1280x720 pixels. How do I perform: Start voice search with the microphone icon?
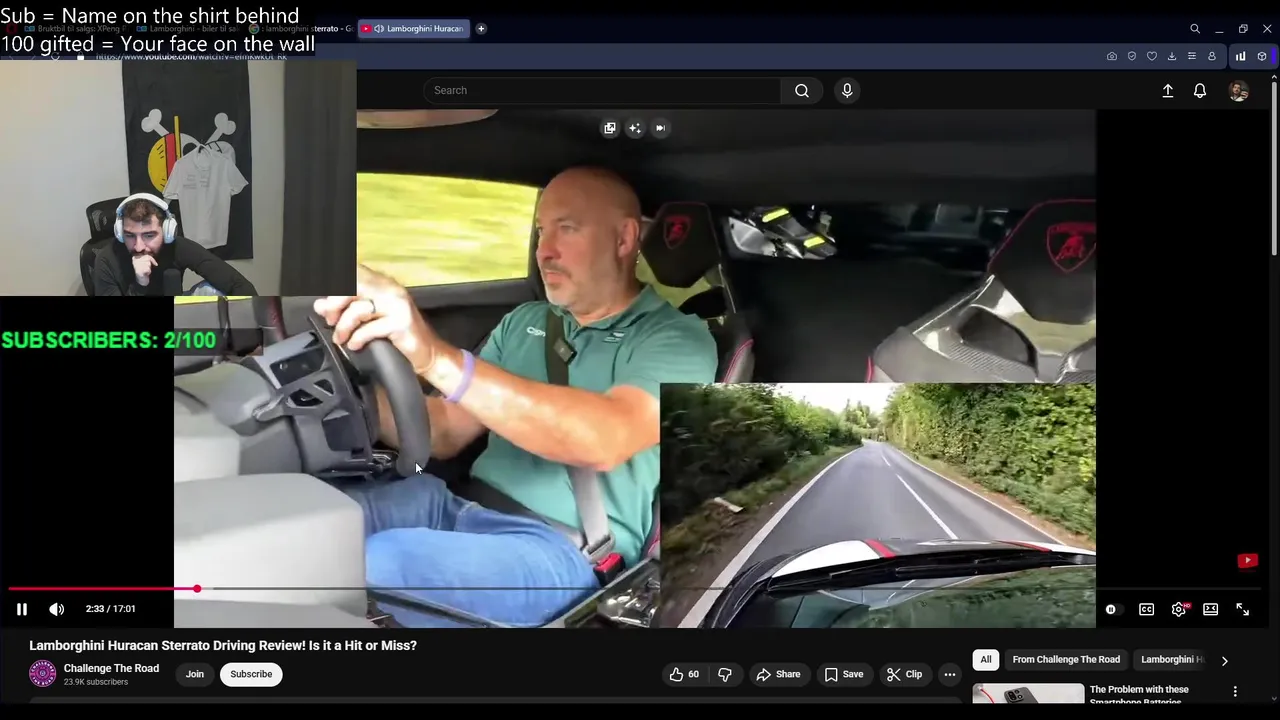847,90
